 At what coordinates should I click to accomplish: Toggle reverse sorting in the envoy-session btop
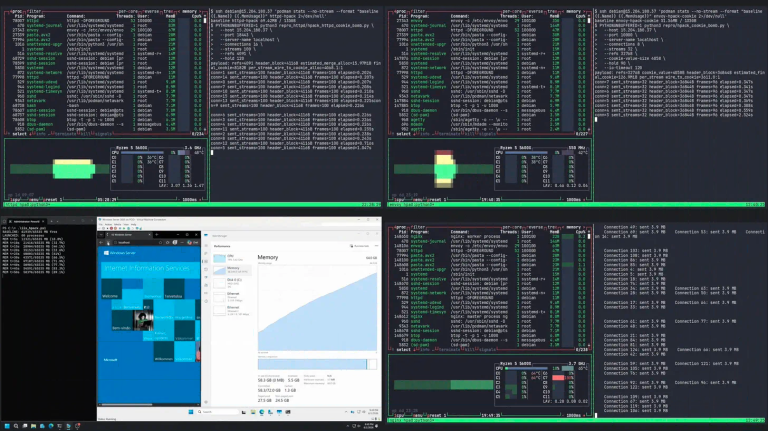(x=536, y=11)
